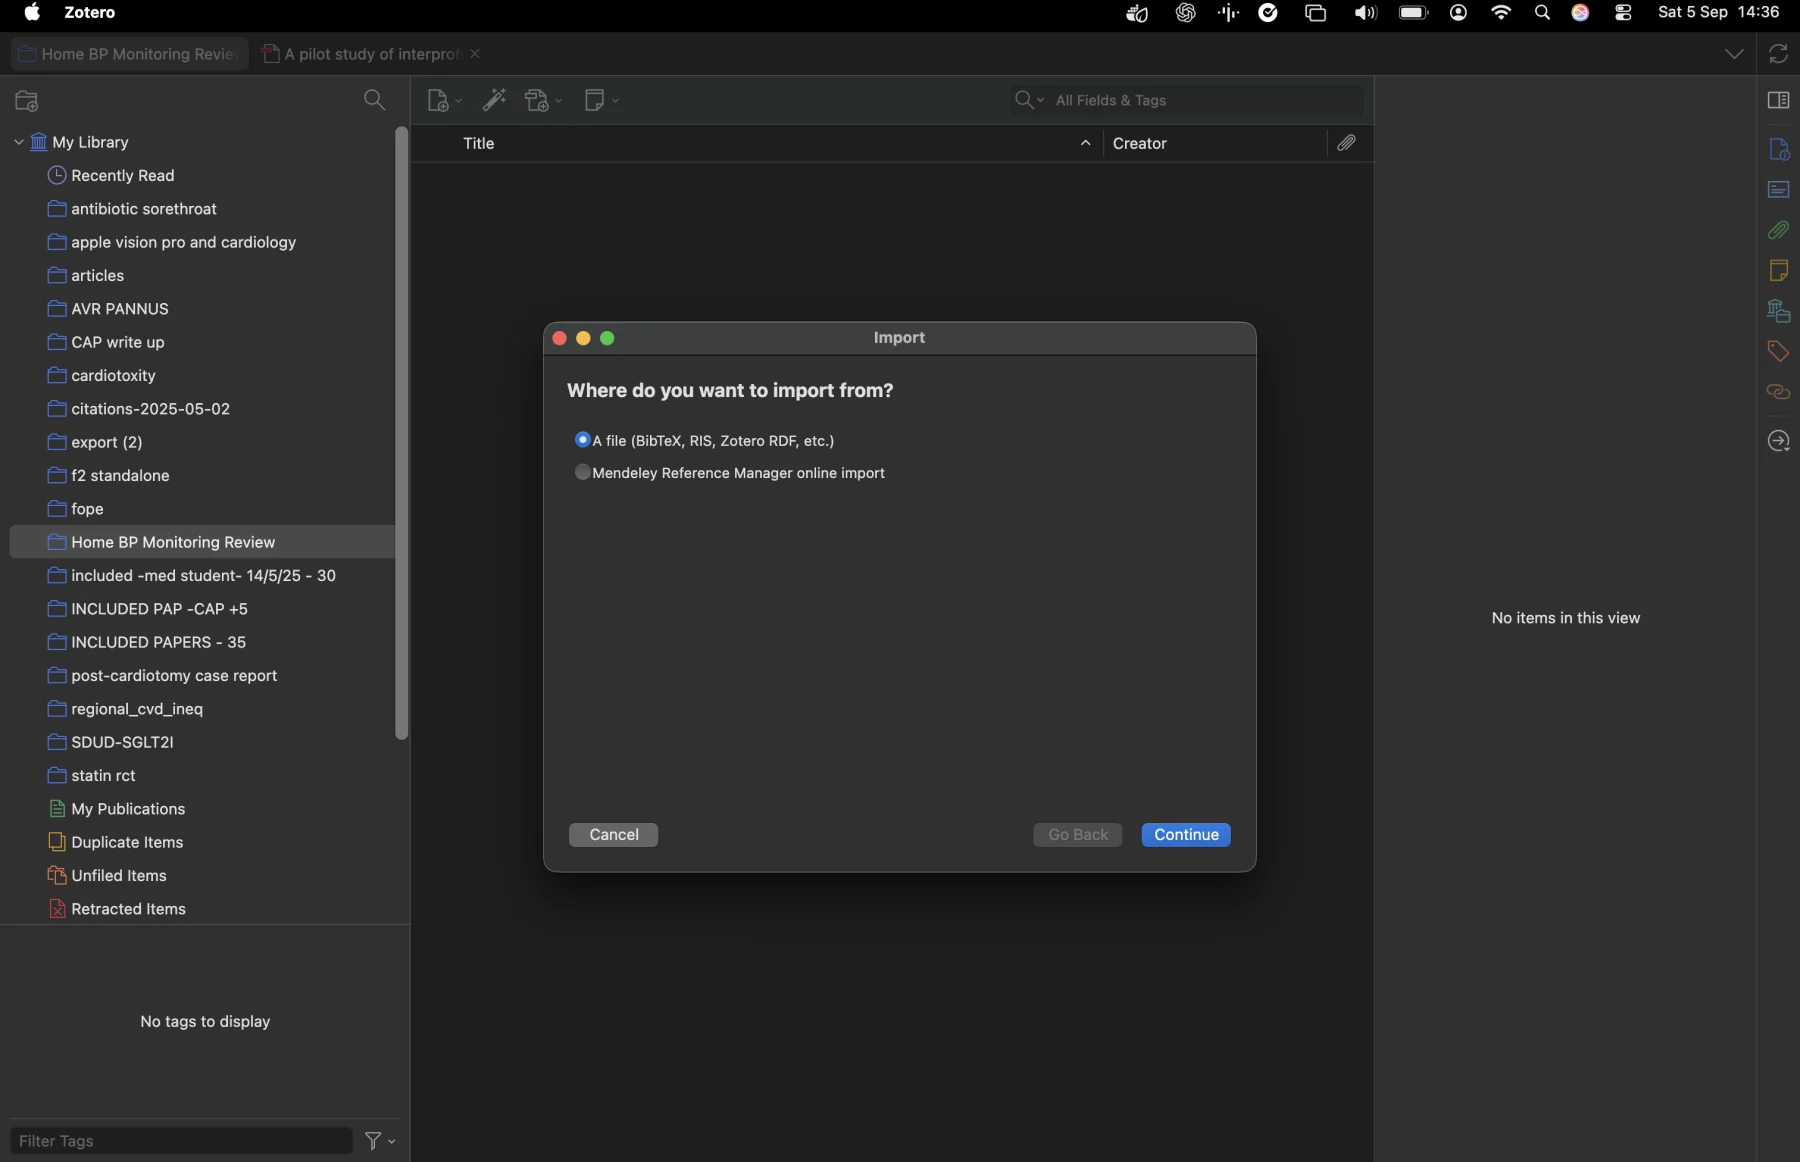
Task: Open Spotlight search in menu bar
Action: coord(1542,13)
